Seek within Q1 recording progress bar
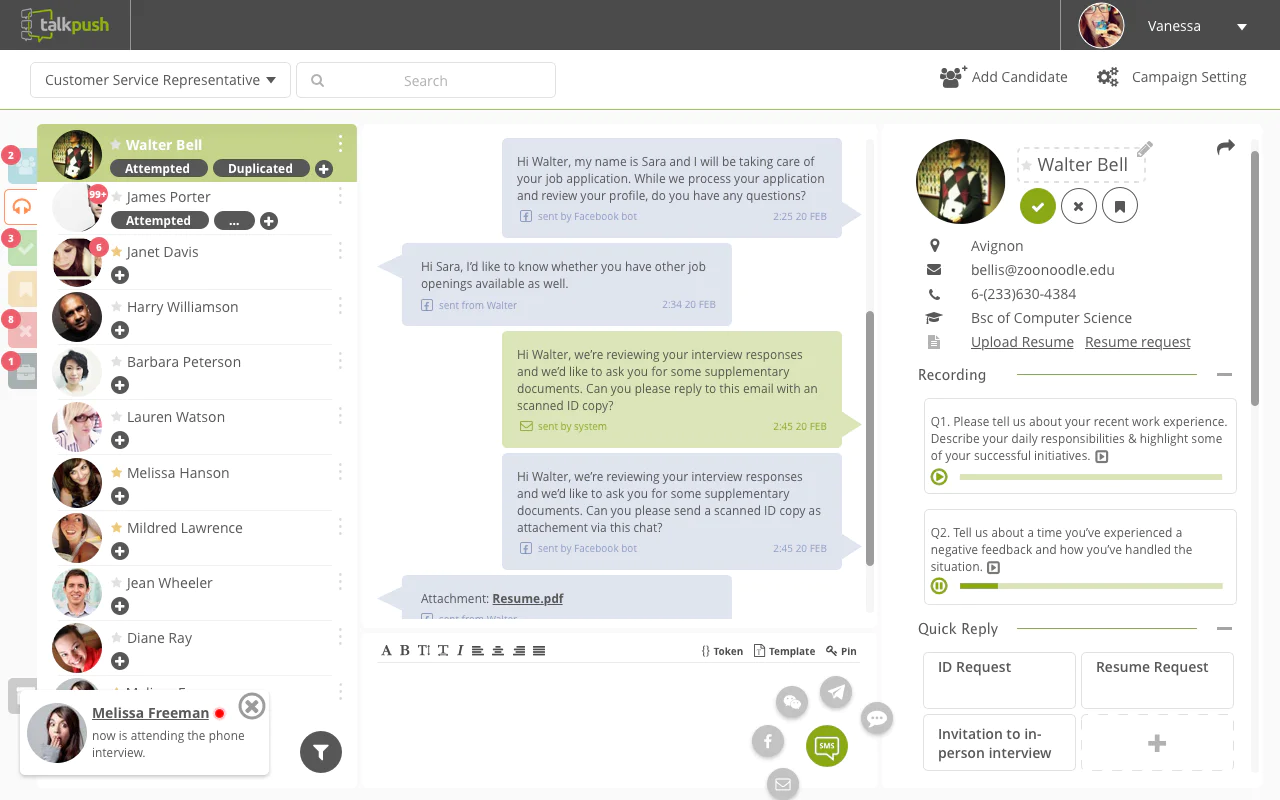The width and height of the screenshot is (1280, 800). click(1091, 477)
